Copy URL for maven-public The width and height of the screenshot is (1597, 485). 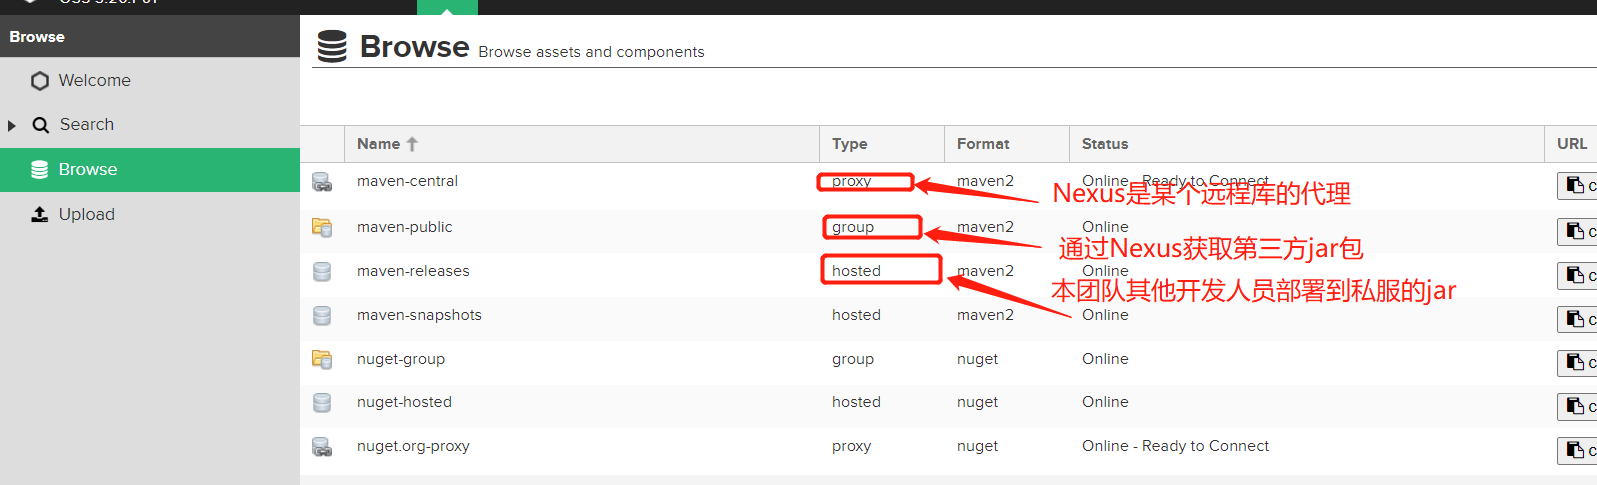1577,231
